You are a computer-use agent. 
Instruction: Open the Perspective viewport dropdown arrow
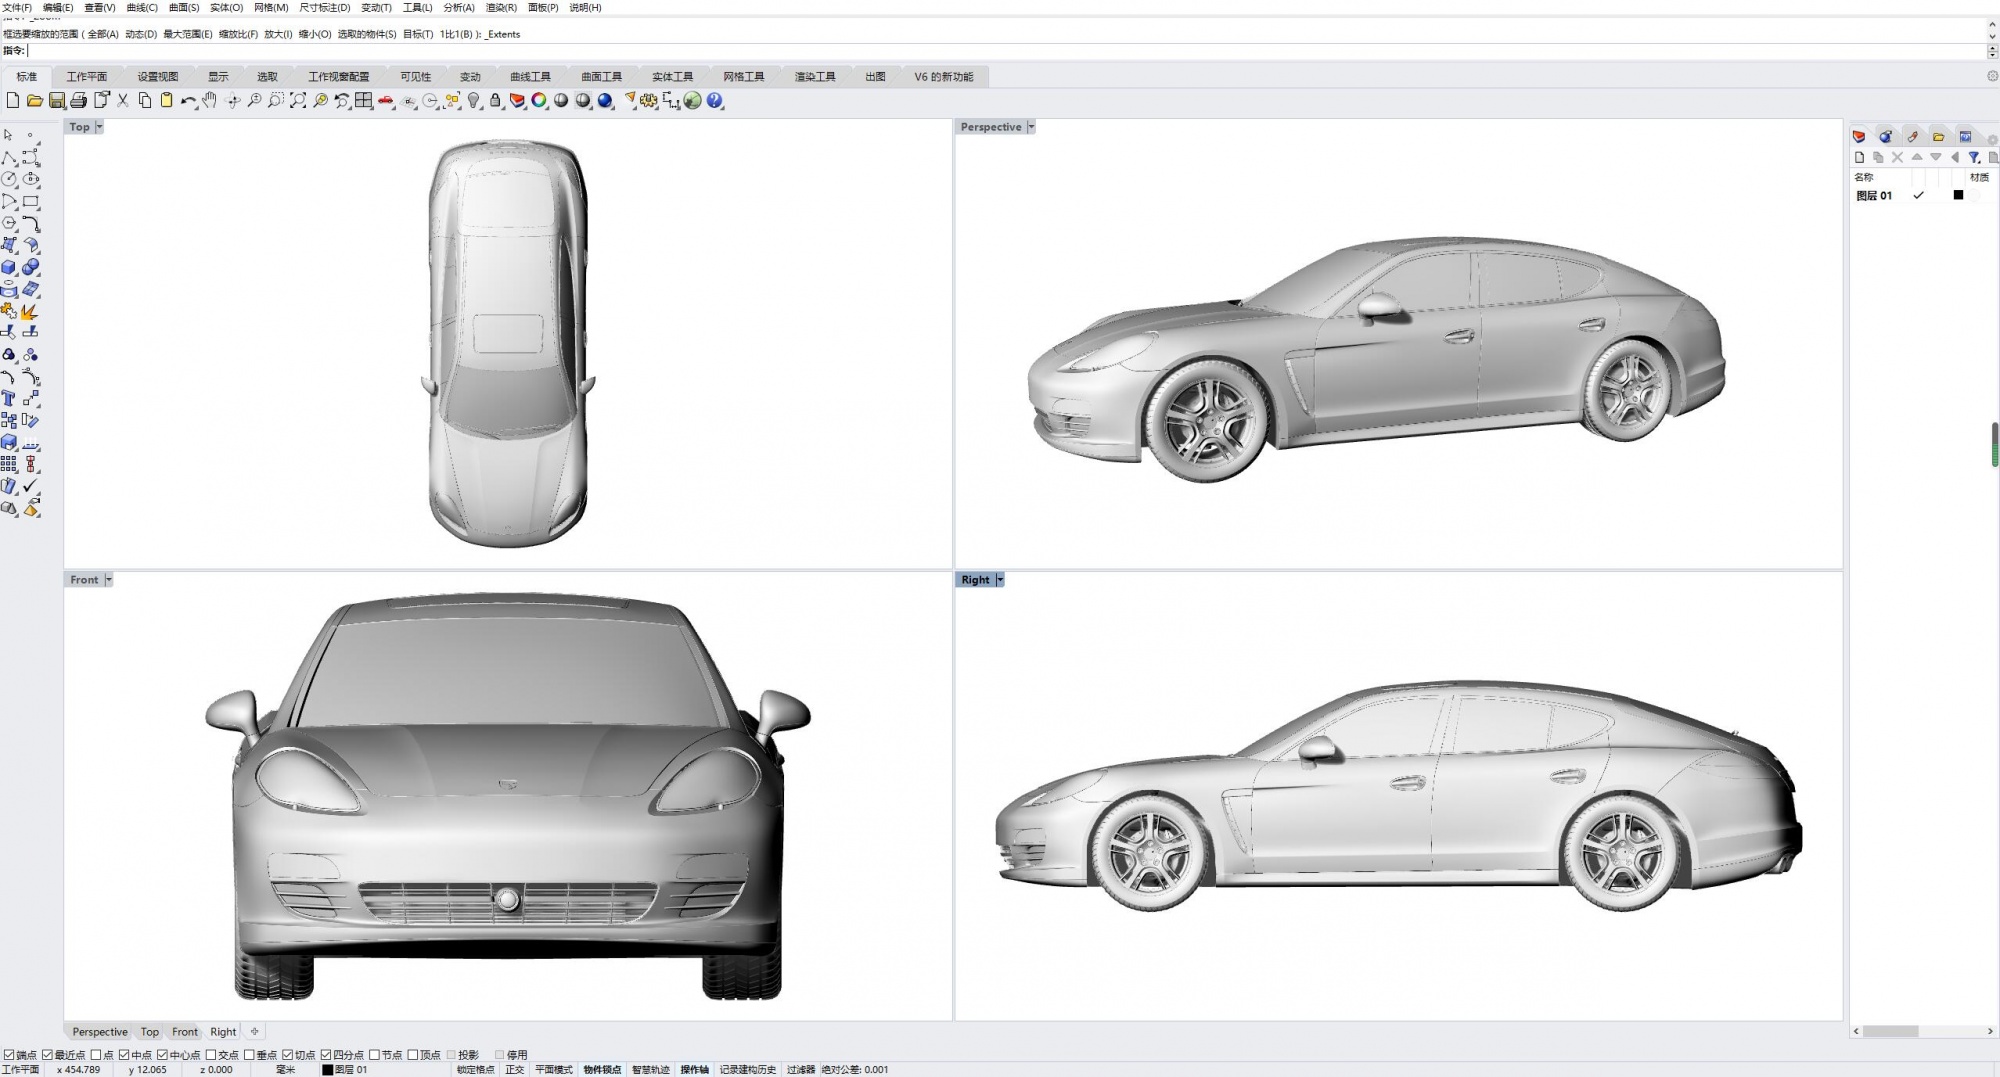pyautogui.click(x=1031, y=127)
